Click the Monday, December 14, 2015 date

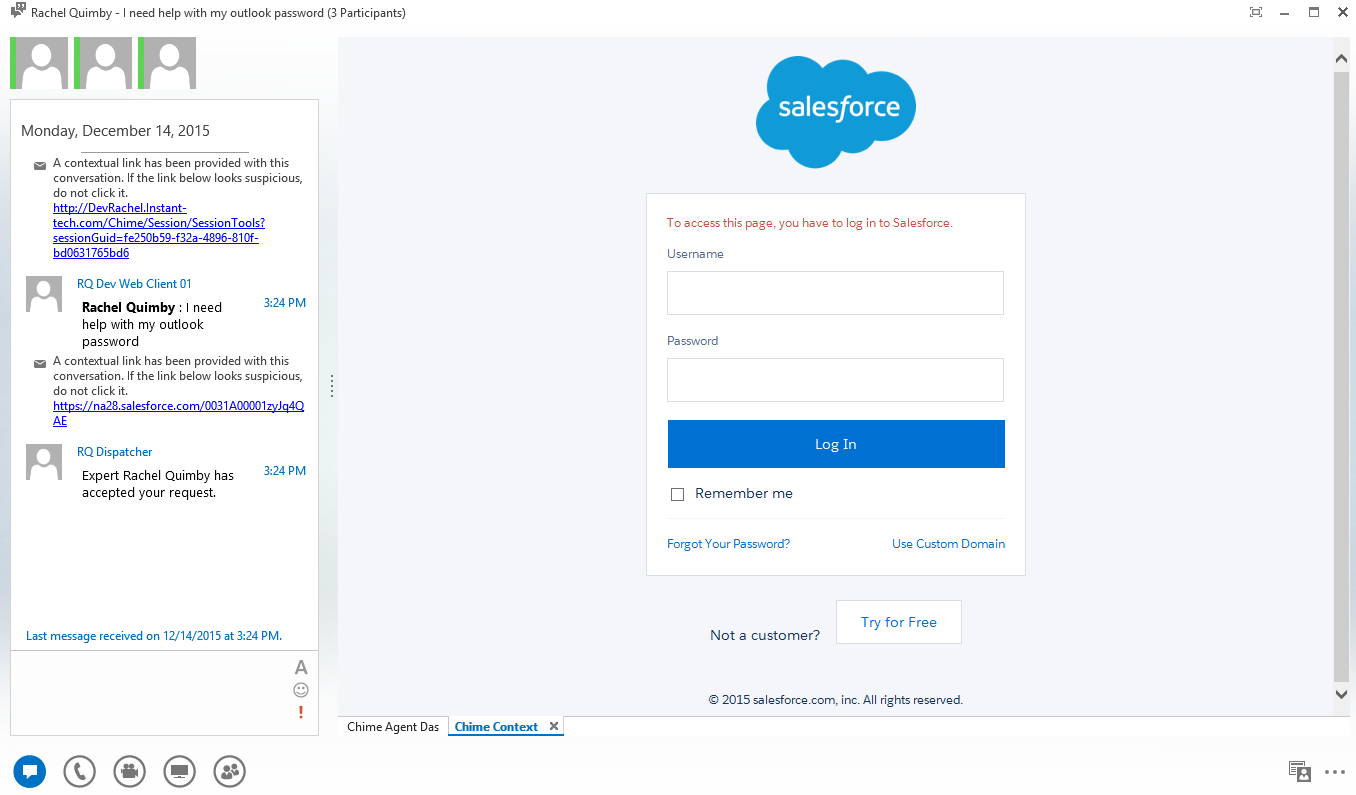point(116,131)
